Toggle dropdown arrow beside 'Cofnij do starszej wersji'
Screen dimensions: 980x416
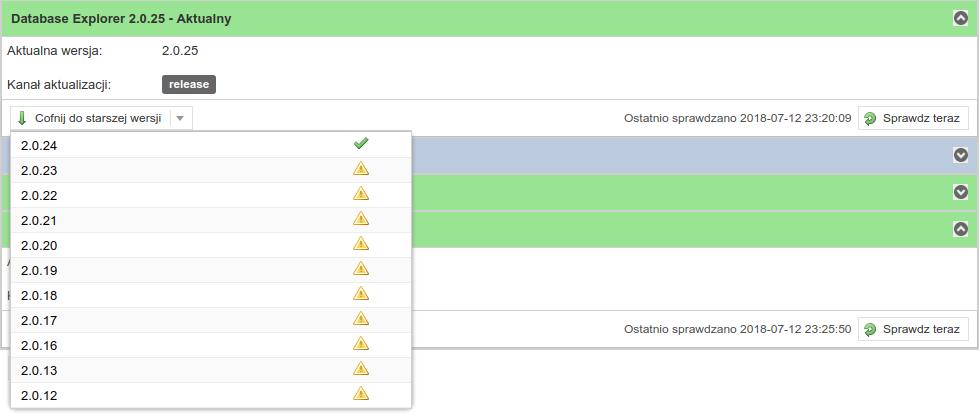(x=181, y=118)
